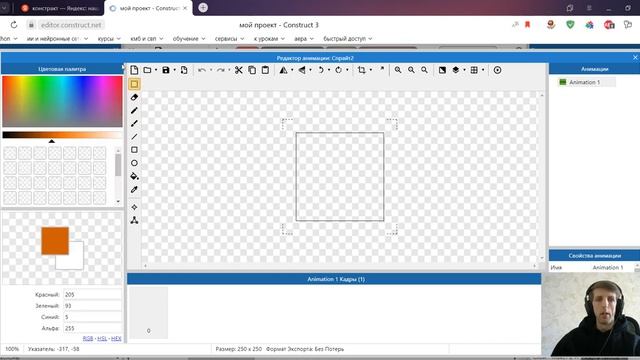
Task: Open a new browser tab
Action: (x=203, y=8)
